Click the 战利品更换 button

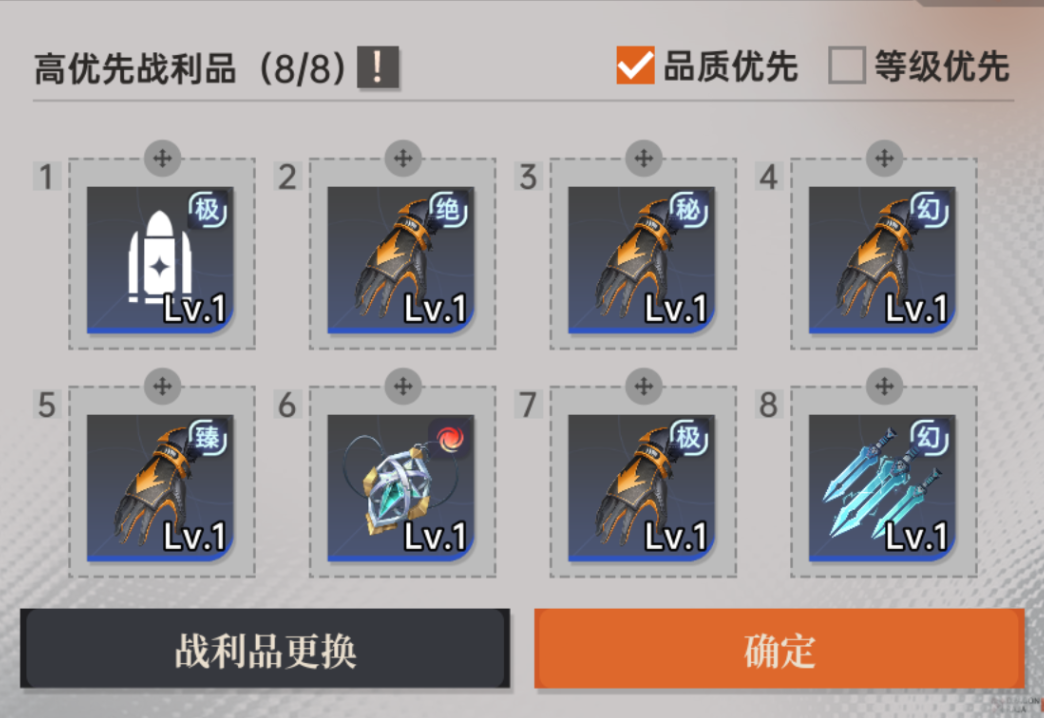coord(265,649)
